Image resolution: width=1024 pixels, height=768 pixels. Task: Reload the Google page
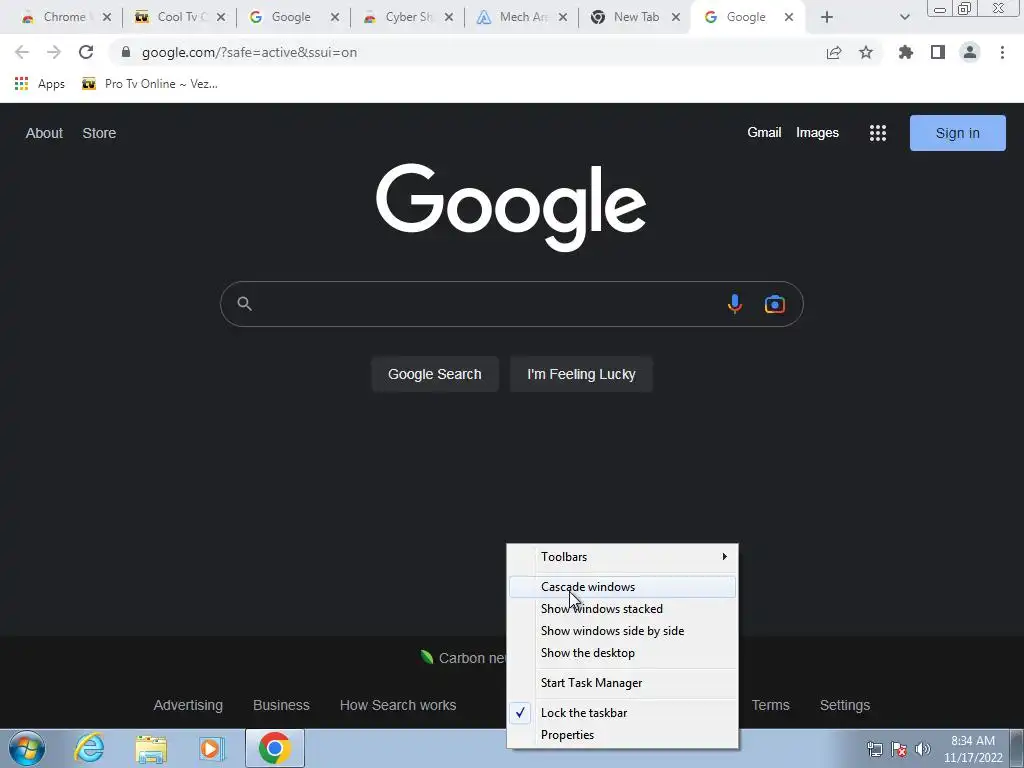tap(86, 52)
